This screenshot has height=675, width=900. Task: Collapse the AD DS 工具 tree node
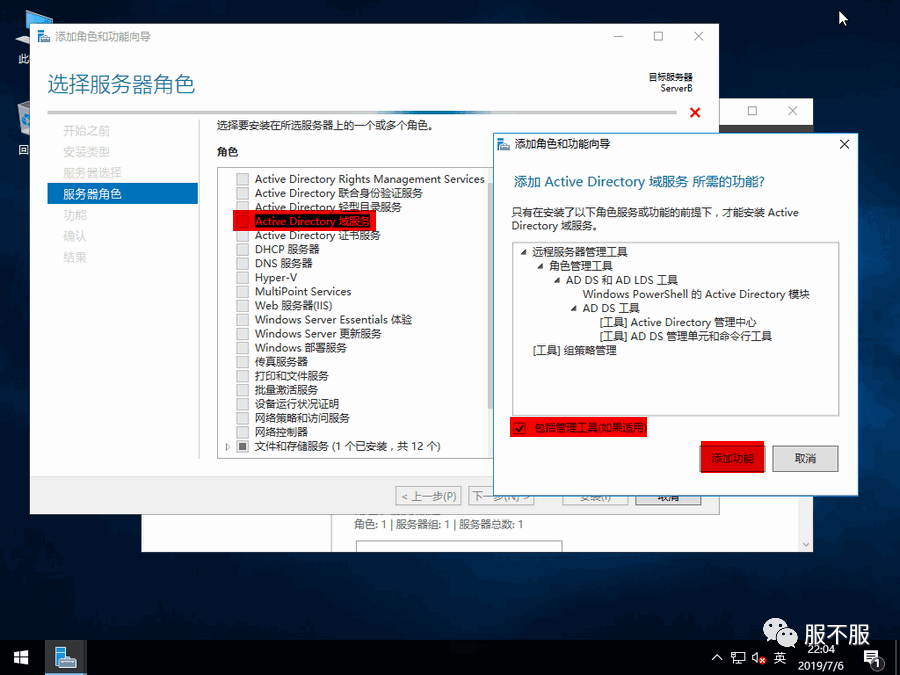573,308
